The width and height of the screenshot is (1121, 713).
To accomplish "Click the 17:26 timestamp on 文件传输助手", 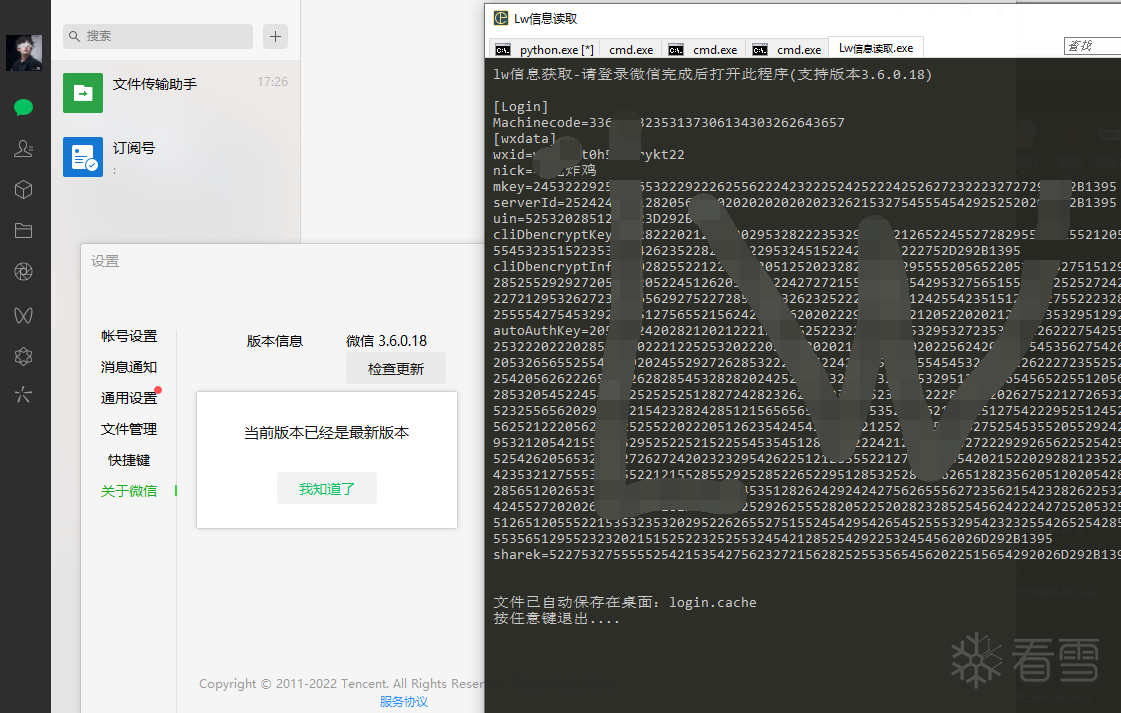I will 272,82.
